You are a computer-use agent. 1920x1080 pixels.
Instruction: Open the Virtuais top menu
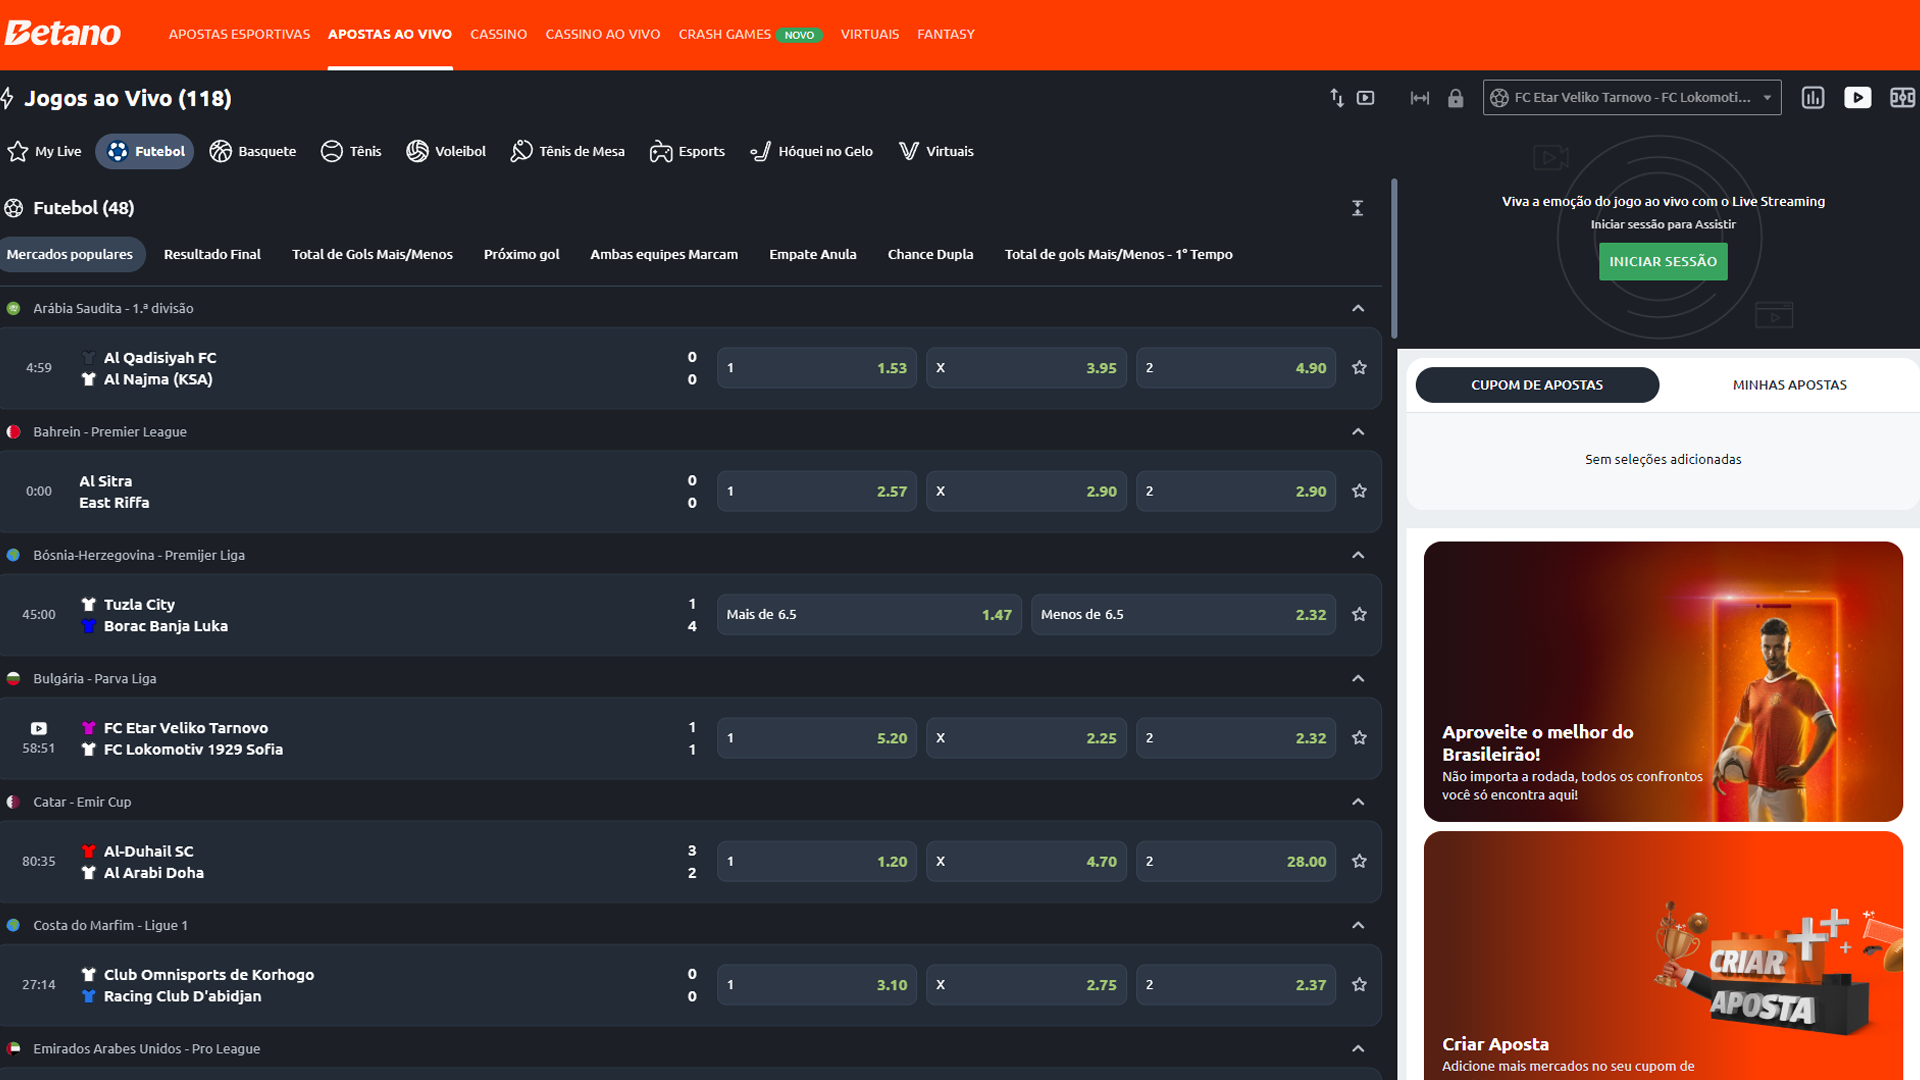click(x=869, y=34)
